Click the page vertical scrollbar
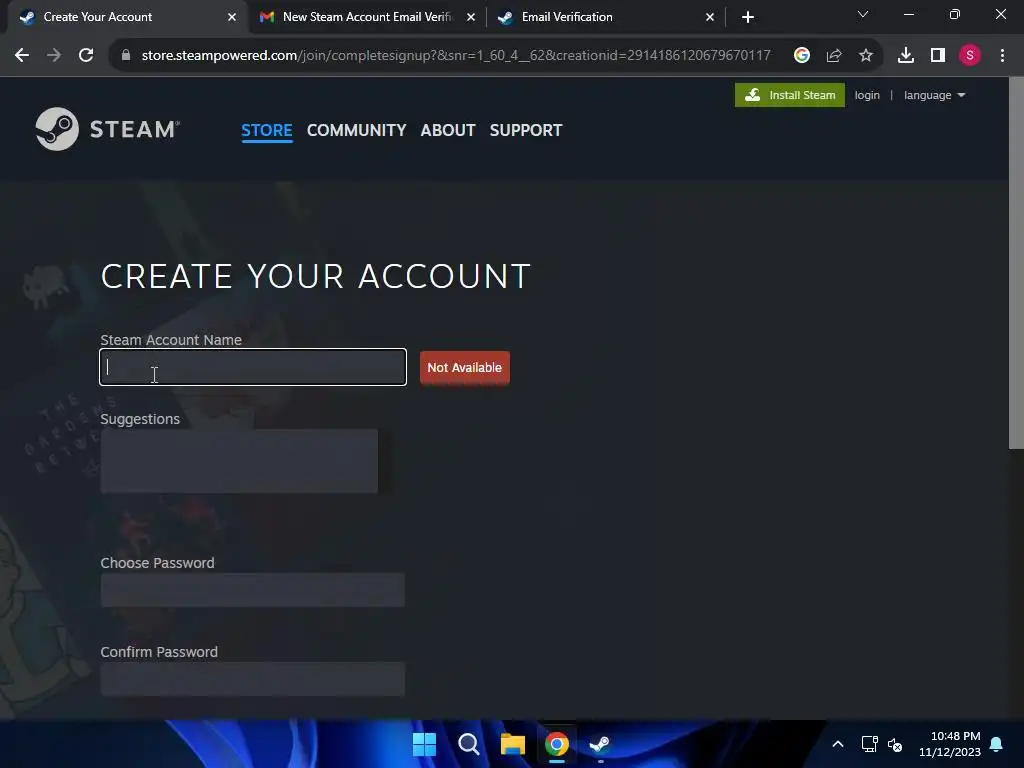Viewport: 1024px width, 768px height. coord(1016,263)
